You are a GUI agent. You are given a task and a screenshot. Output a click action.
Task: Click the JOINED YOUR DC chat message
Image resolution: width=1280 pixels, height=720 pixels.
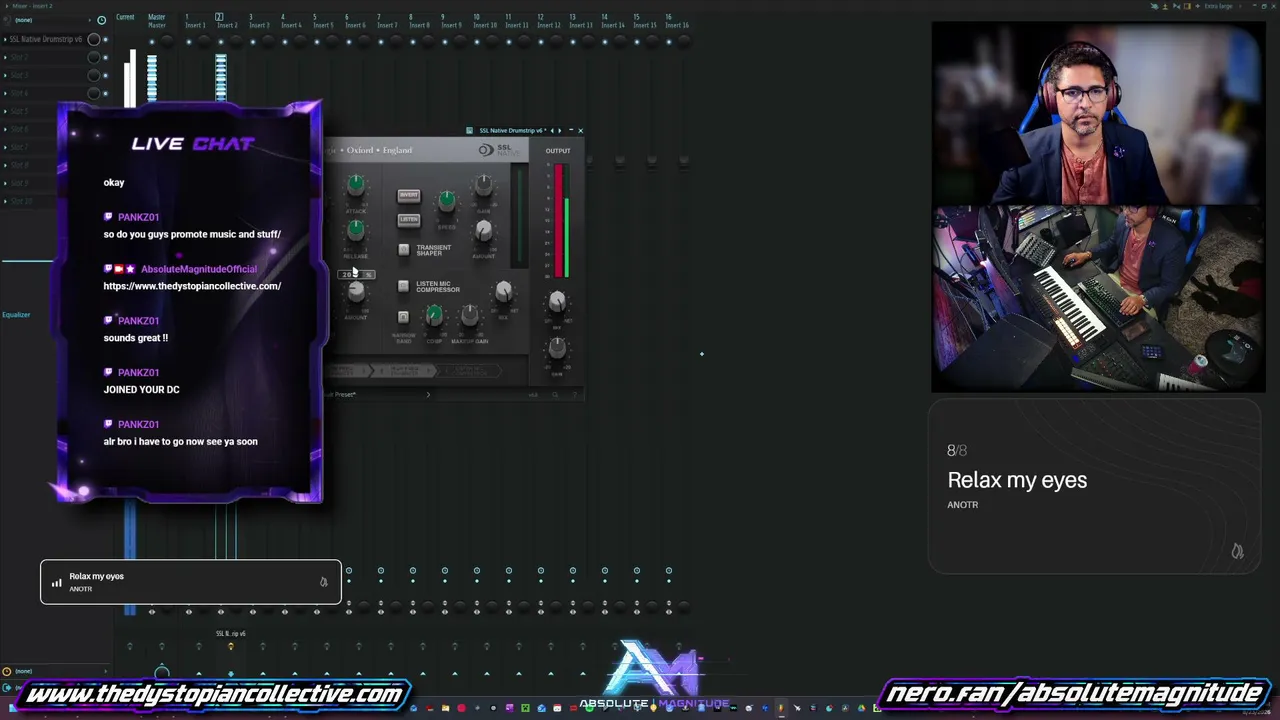[x=142, y=390]
